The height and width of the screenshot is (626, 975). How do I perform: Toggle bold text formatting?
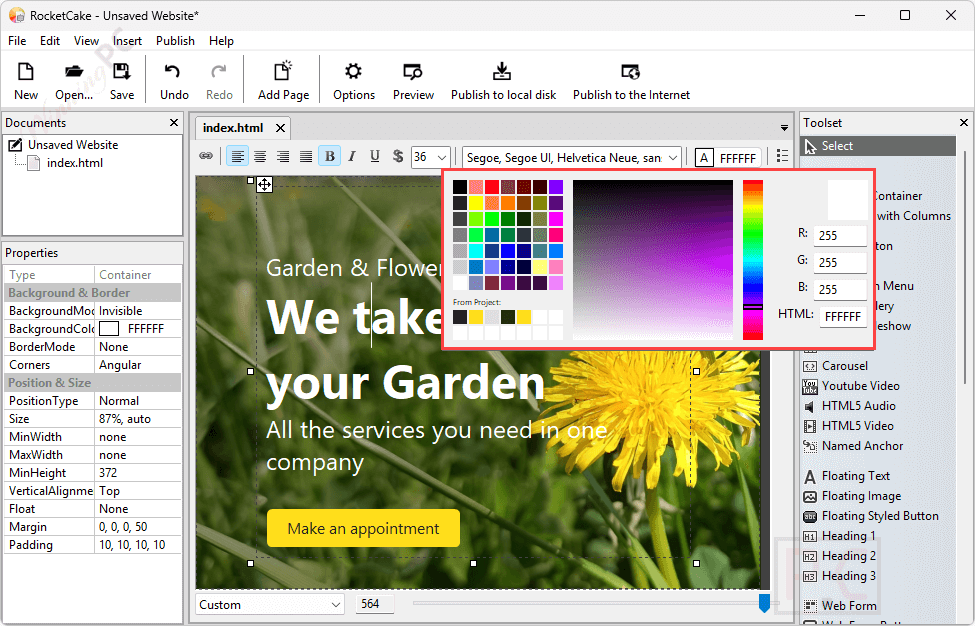pos(329,156)
